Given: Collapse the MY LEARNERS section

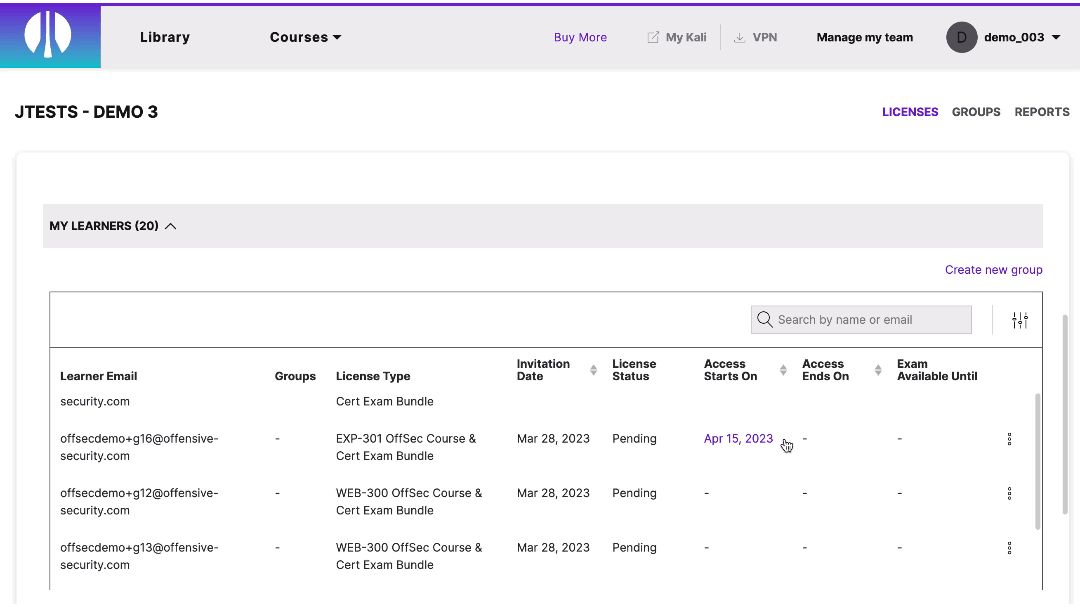Looking at the screenshot, I should click(170, 226).
